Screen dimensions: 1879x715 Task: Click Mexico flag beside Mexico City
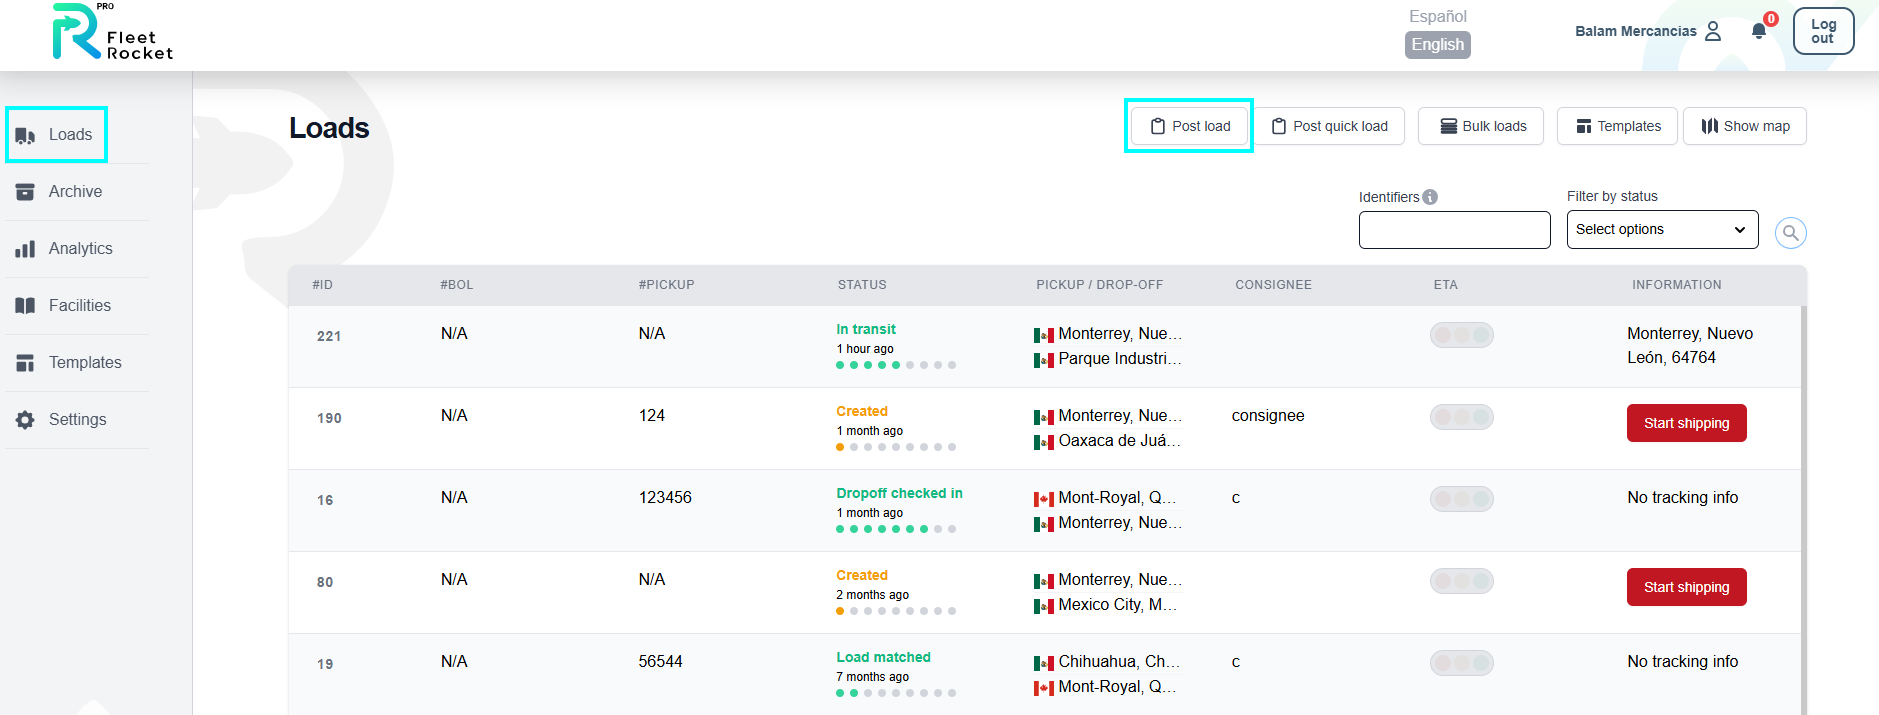coord(1044,606)
